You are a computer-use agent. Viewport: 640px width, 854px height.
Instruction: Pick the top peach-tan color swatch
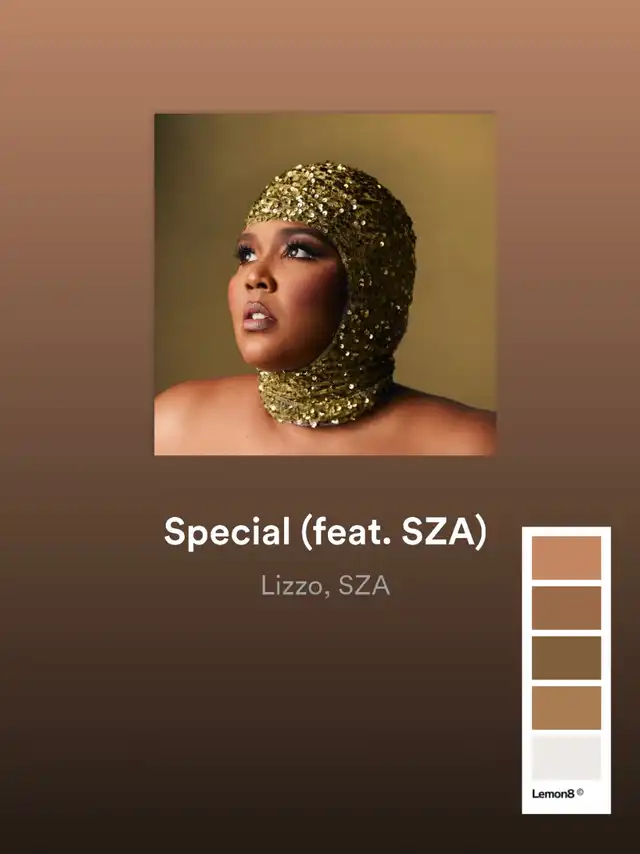tap(566, 558)
